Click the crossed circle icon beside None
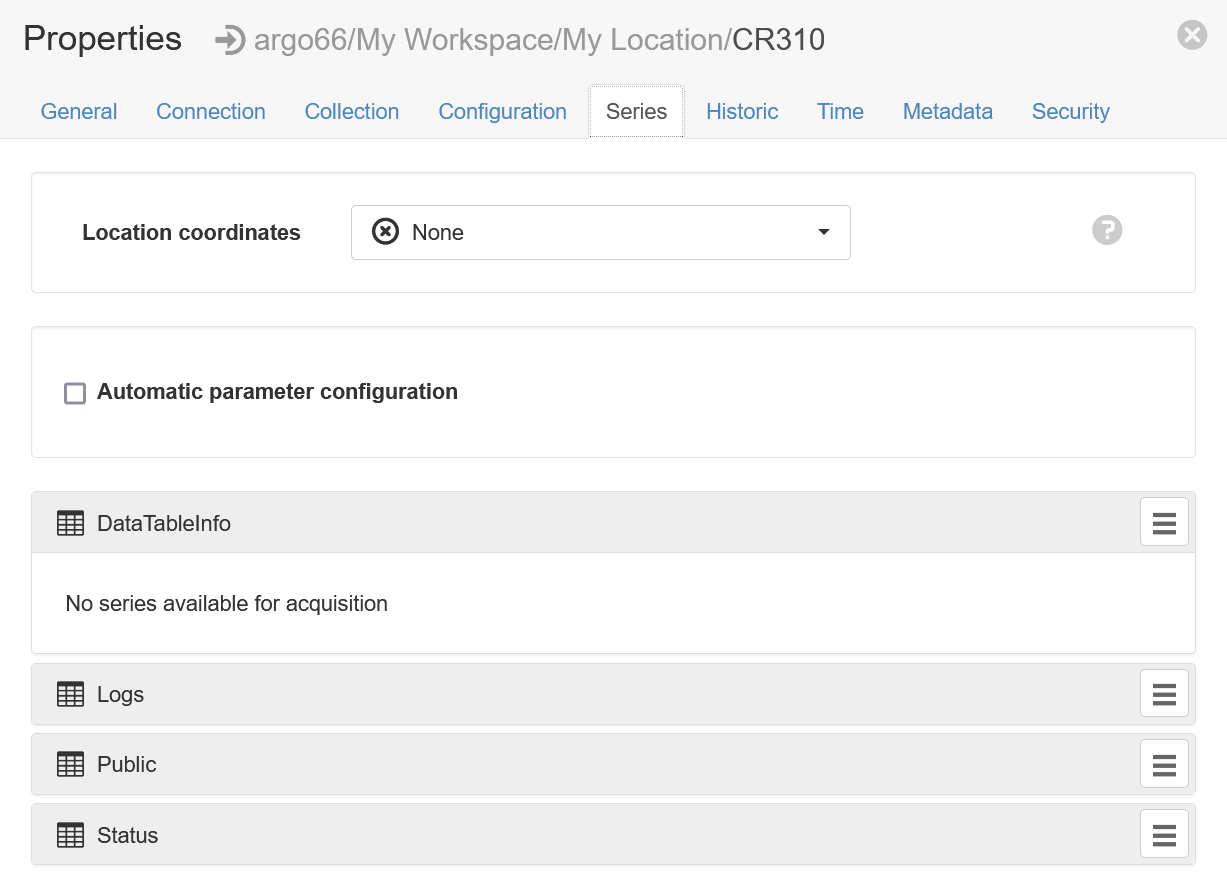The width and height of the screenshot is (1227, 888). 385,232
